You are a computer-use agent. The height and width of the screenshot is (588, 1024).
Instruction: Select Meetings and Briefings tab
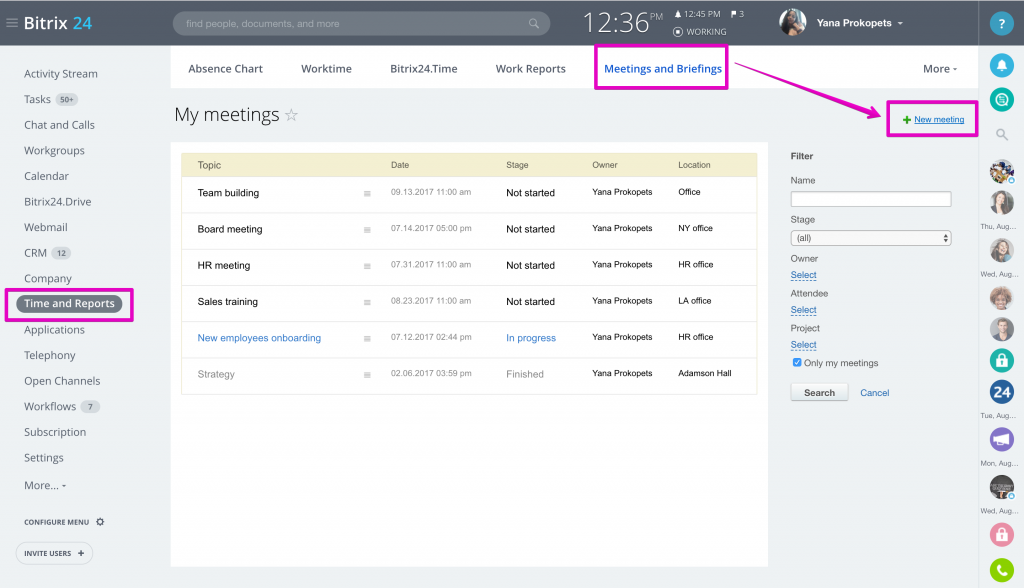[663, 69]
